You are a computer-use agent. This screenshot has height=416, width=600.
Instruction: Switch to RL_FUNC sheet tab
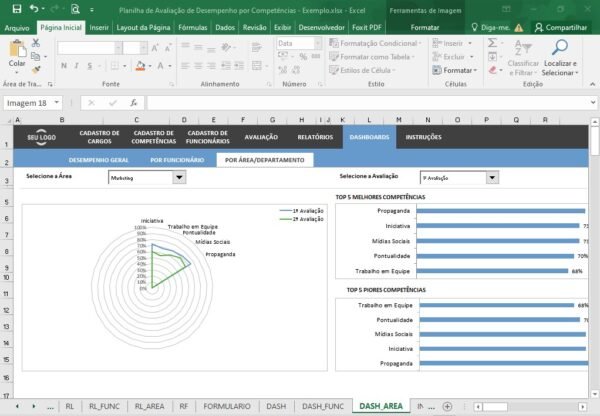(x=104, y=406)
